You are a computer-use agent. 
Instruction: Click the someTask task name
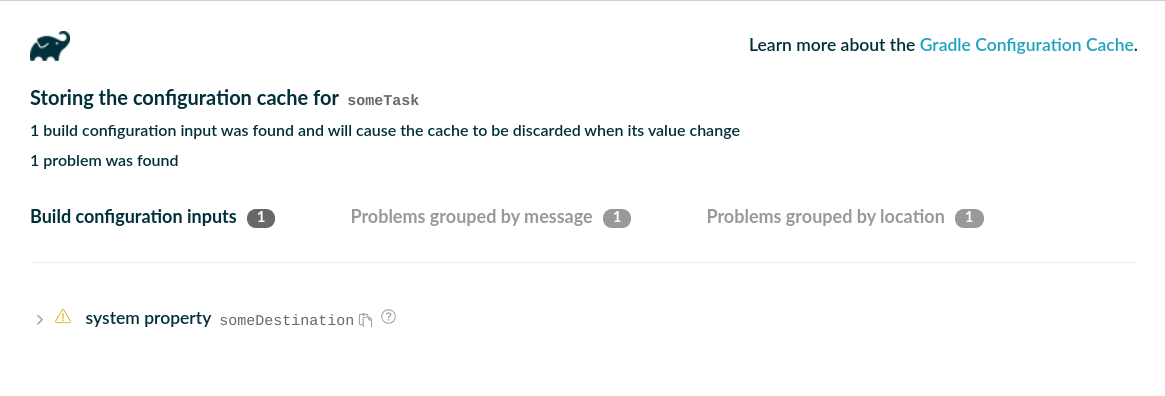(383, 100)
